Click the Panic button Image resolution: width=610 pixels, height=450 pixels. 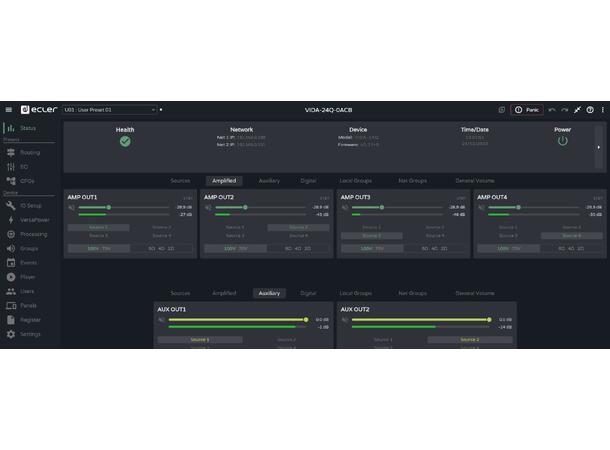527,110
